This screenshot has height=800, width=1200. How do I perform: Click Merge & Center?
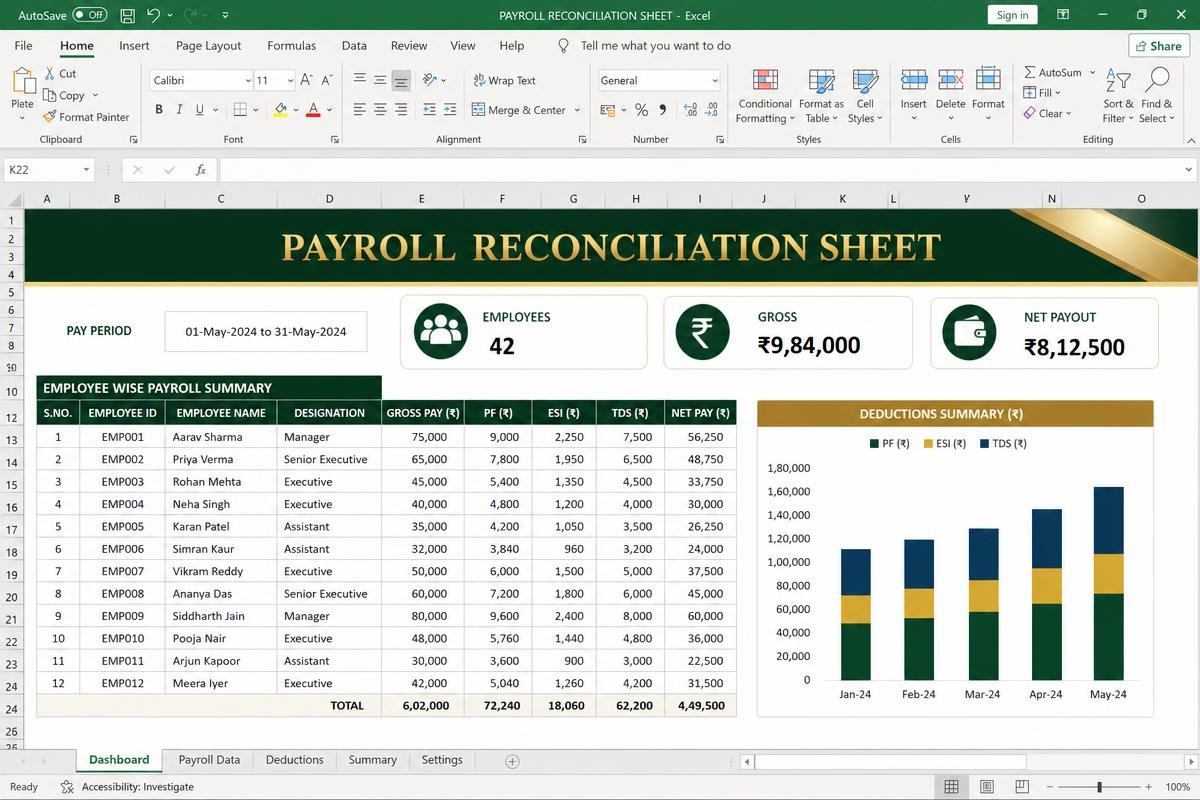coord(518,110)
